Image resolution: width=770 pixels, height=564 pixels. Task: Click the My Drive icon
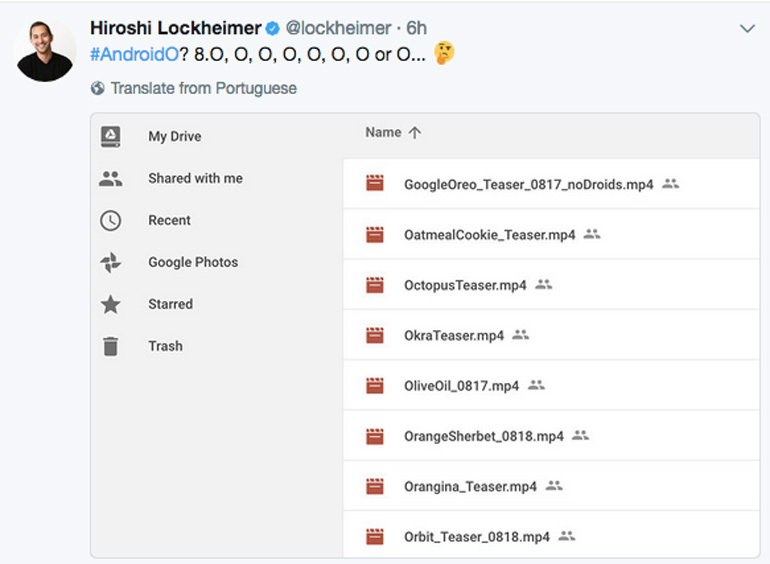click(x=111, y=137)
